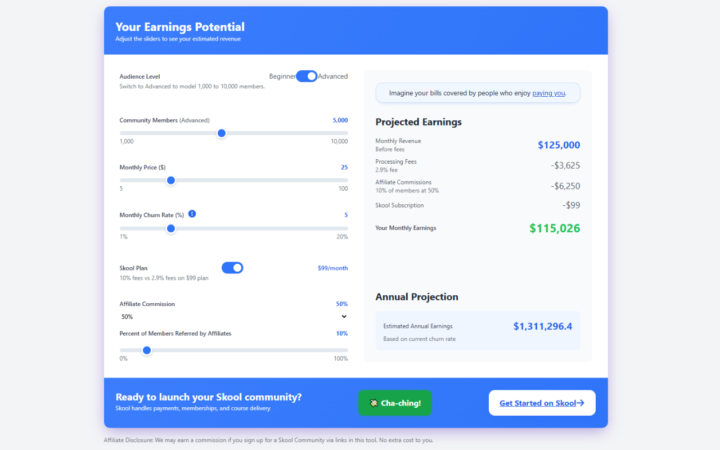
Task: Click "Ready to launch your Skool community?" text
Action: point(208,397)
